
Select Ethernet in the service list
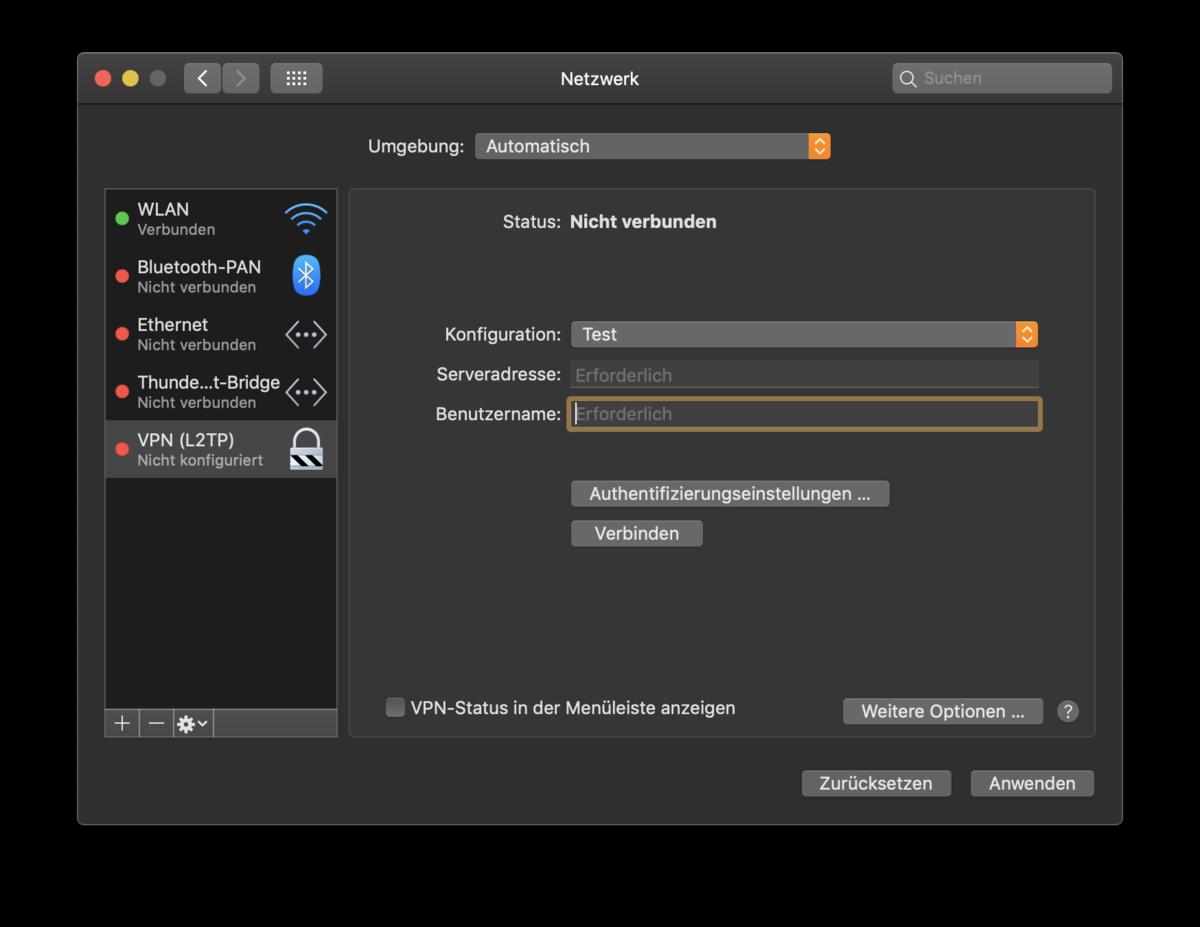[221, 334]
